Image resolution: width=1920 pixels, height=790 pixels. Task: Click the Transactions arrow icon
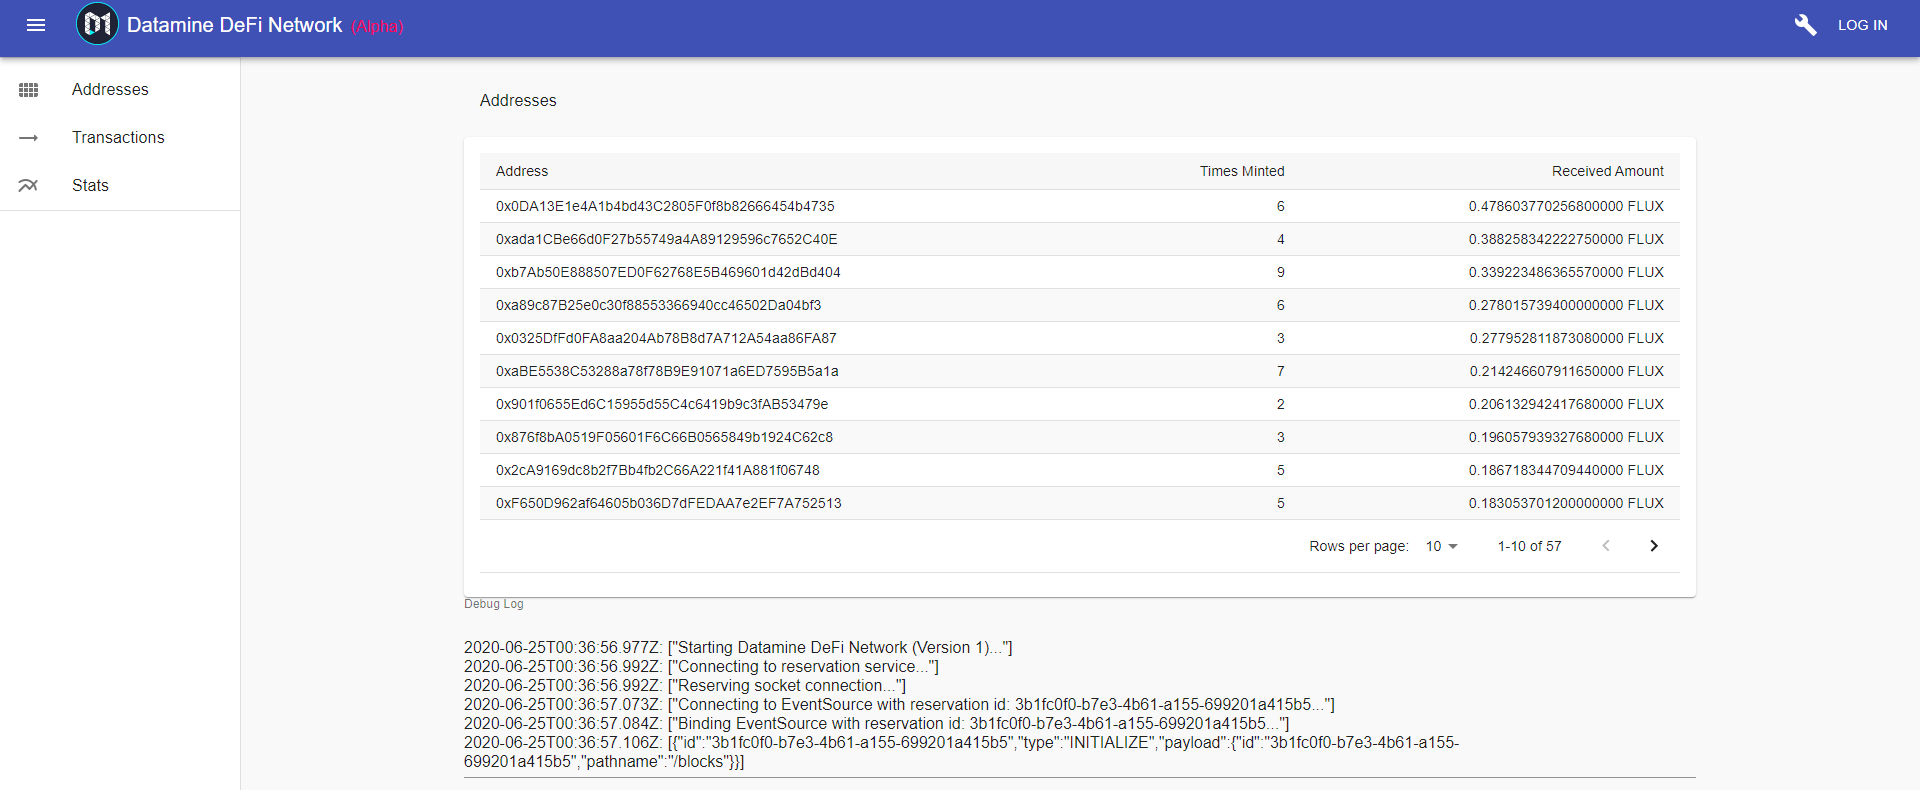click(x=28, y=138)
